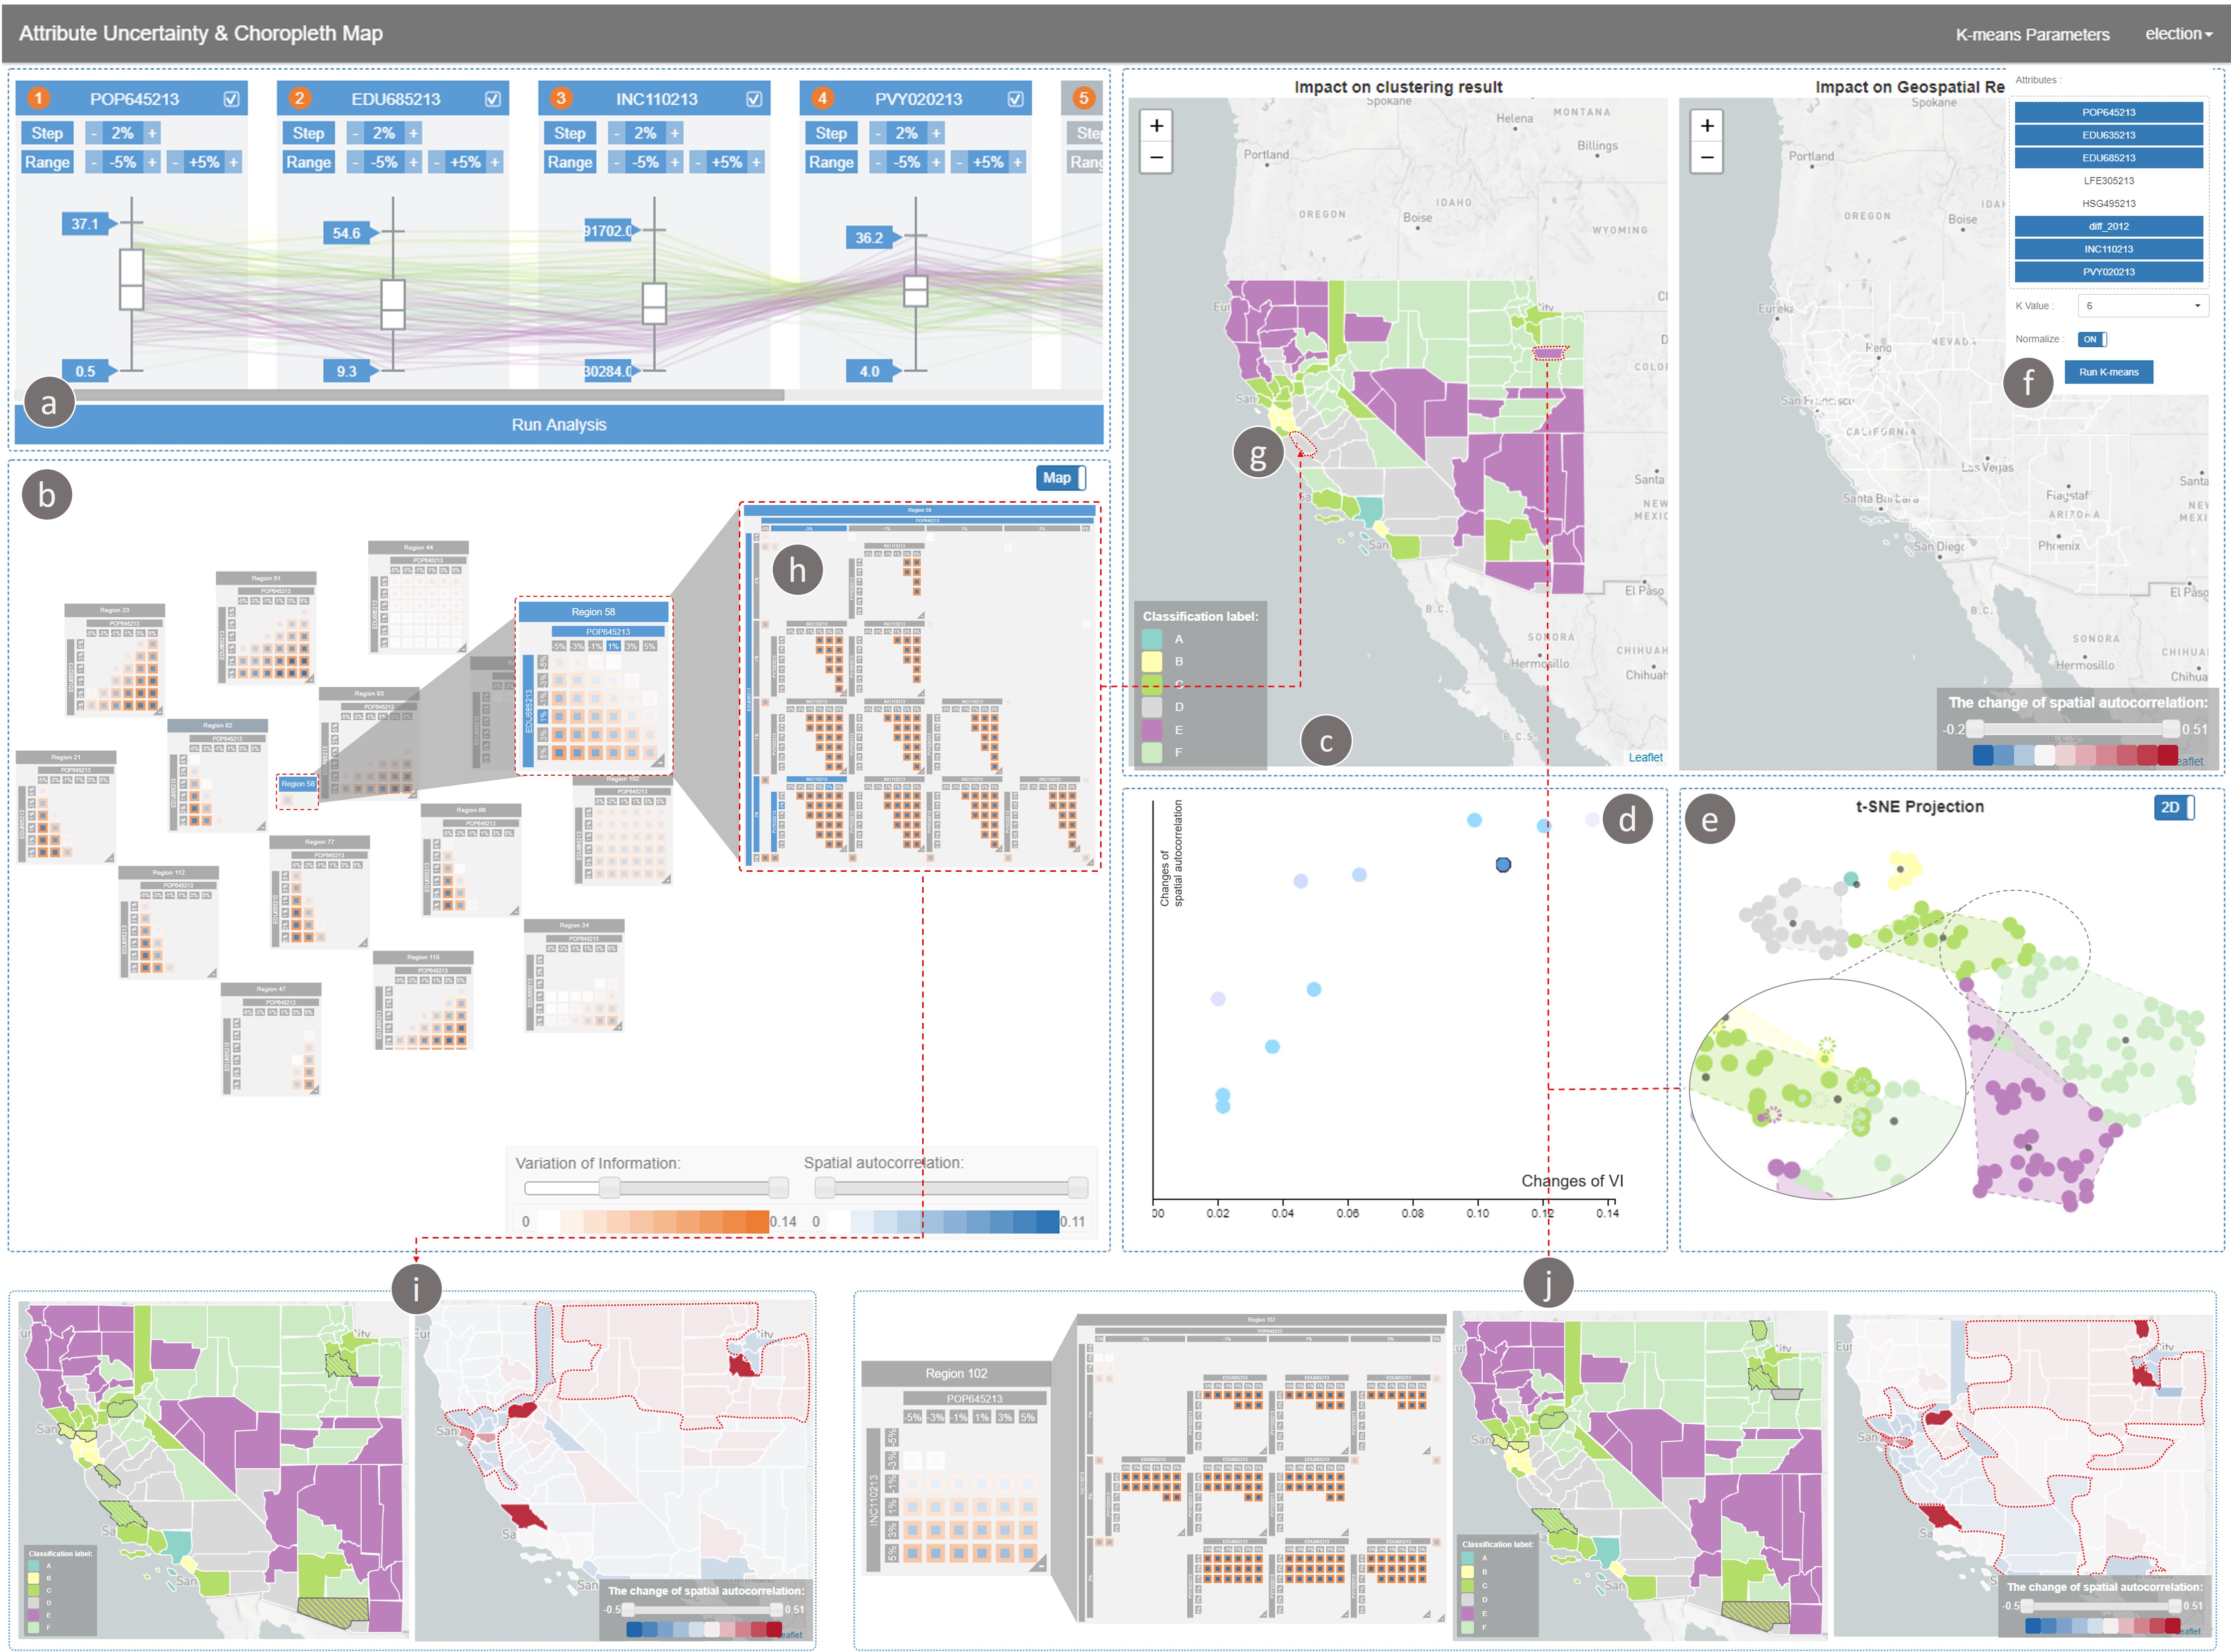Open the K-means Parameters menu
Viewport: 2231px width, 1652px height.
coord(2032,35)
